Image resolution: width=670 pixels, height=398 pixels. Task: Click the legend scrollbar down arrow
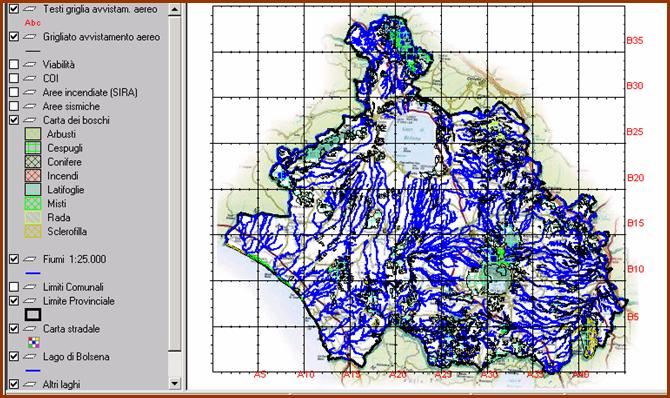(x=174, y=383)
